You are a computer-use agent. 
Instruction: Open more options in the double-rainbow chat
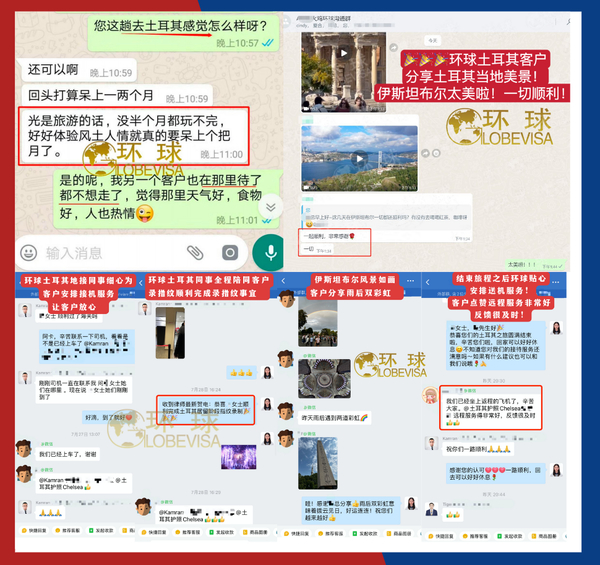[411, 281]
